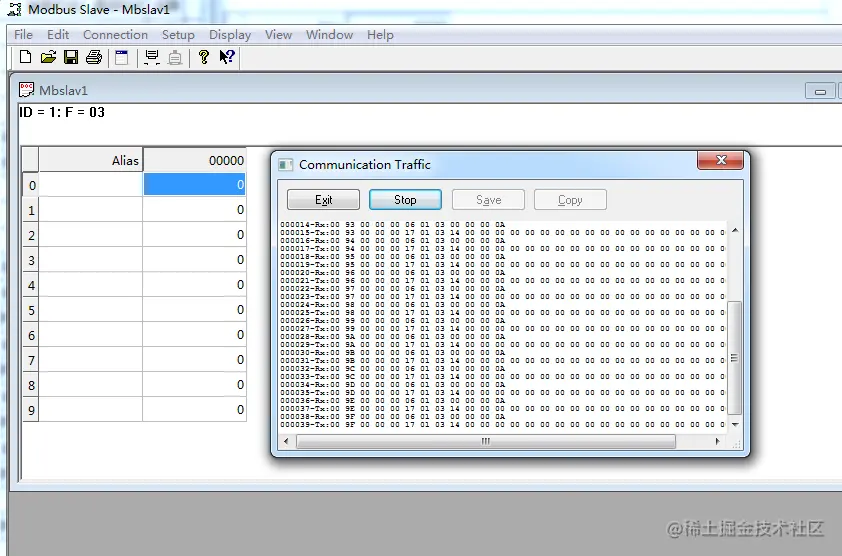Open the Help menu
842x556 pixels.
click(x=380, y=34)
